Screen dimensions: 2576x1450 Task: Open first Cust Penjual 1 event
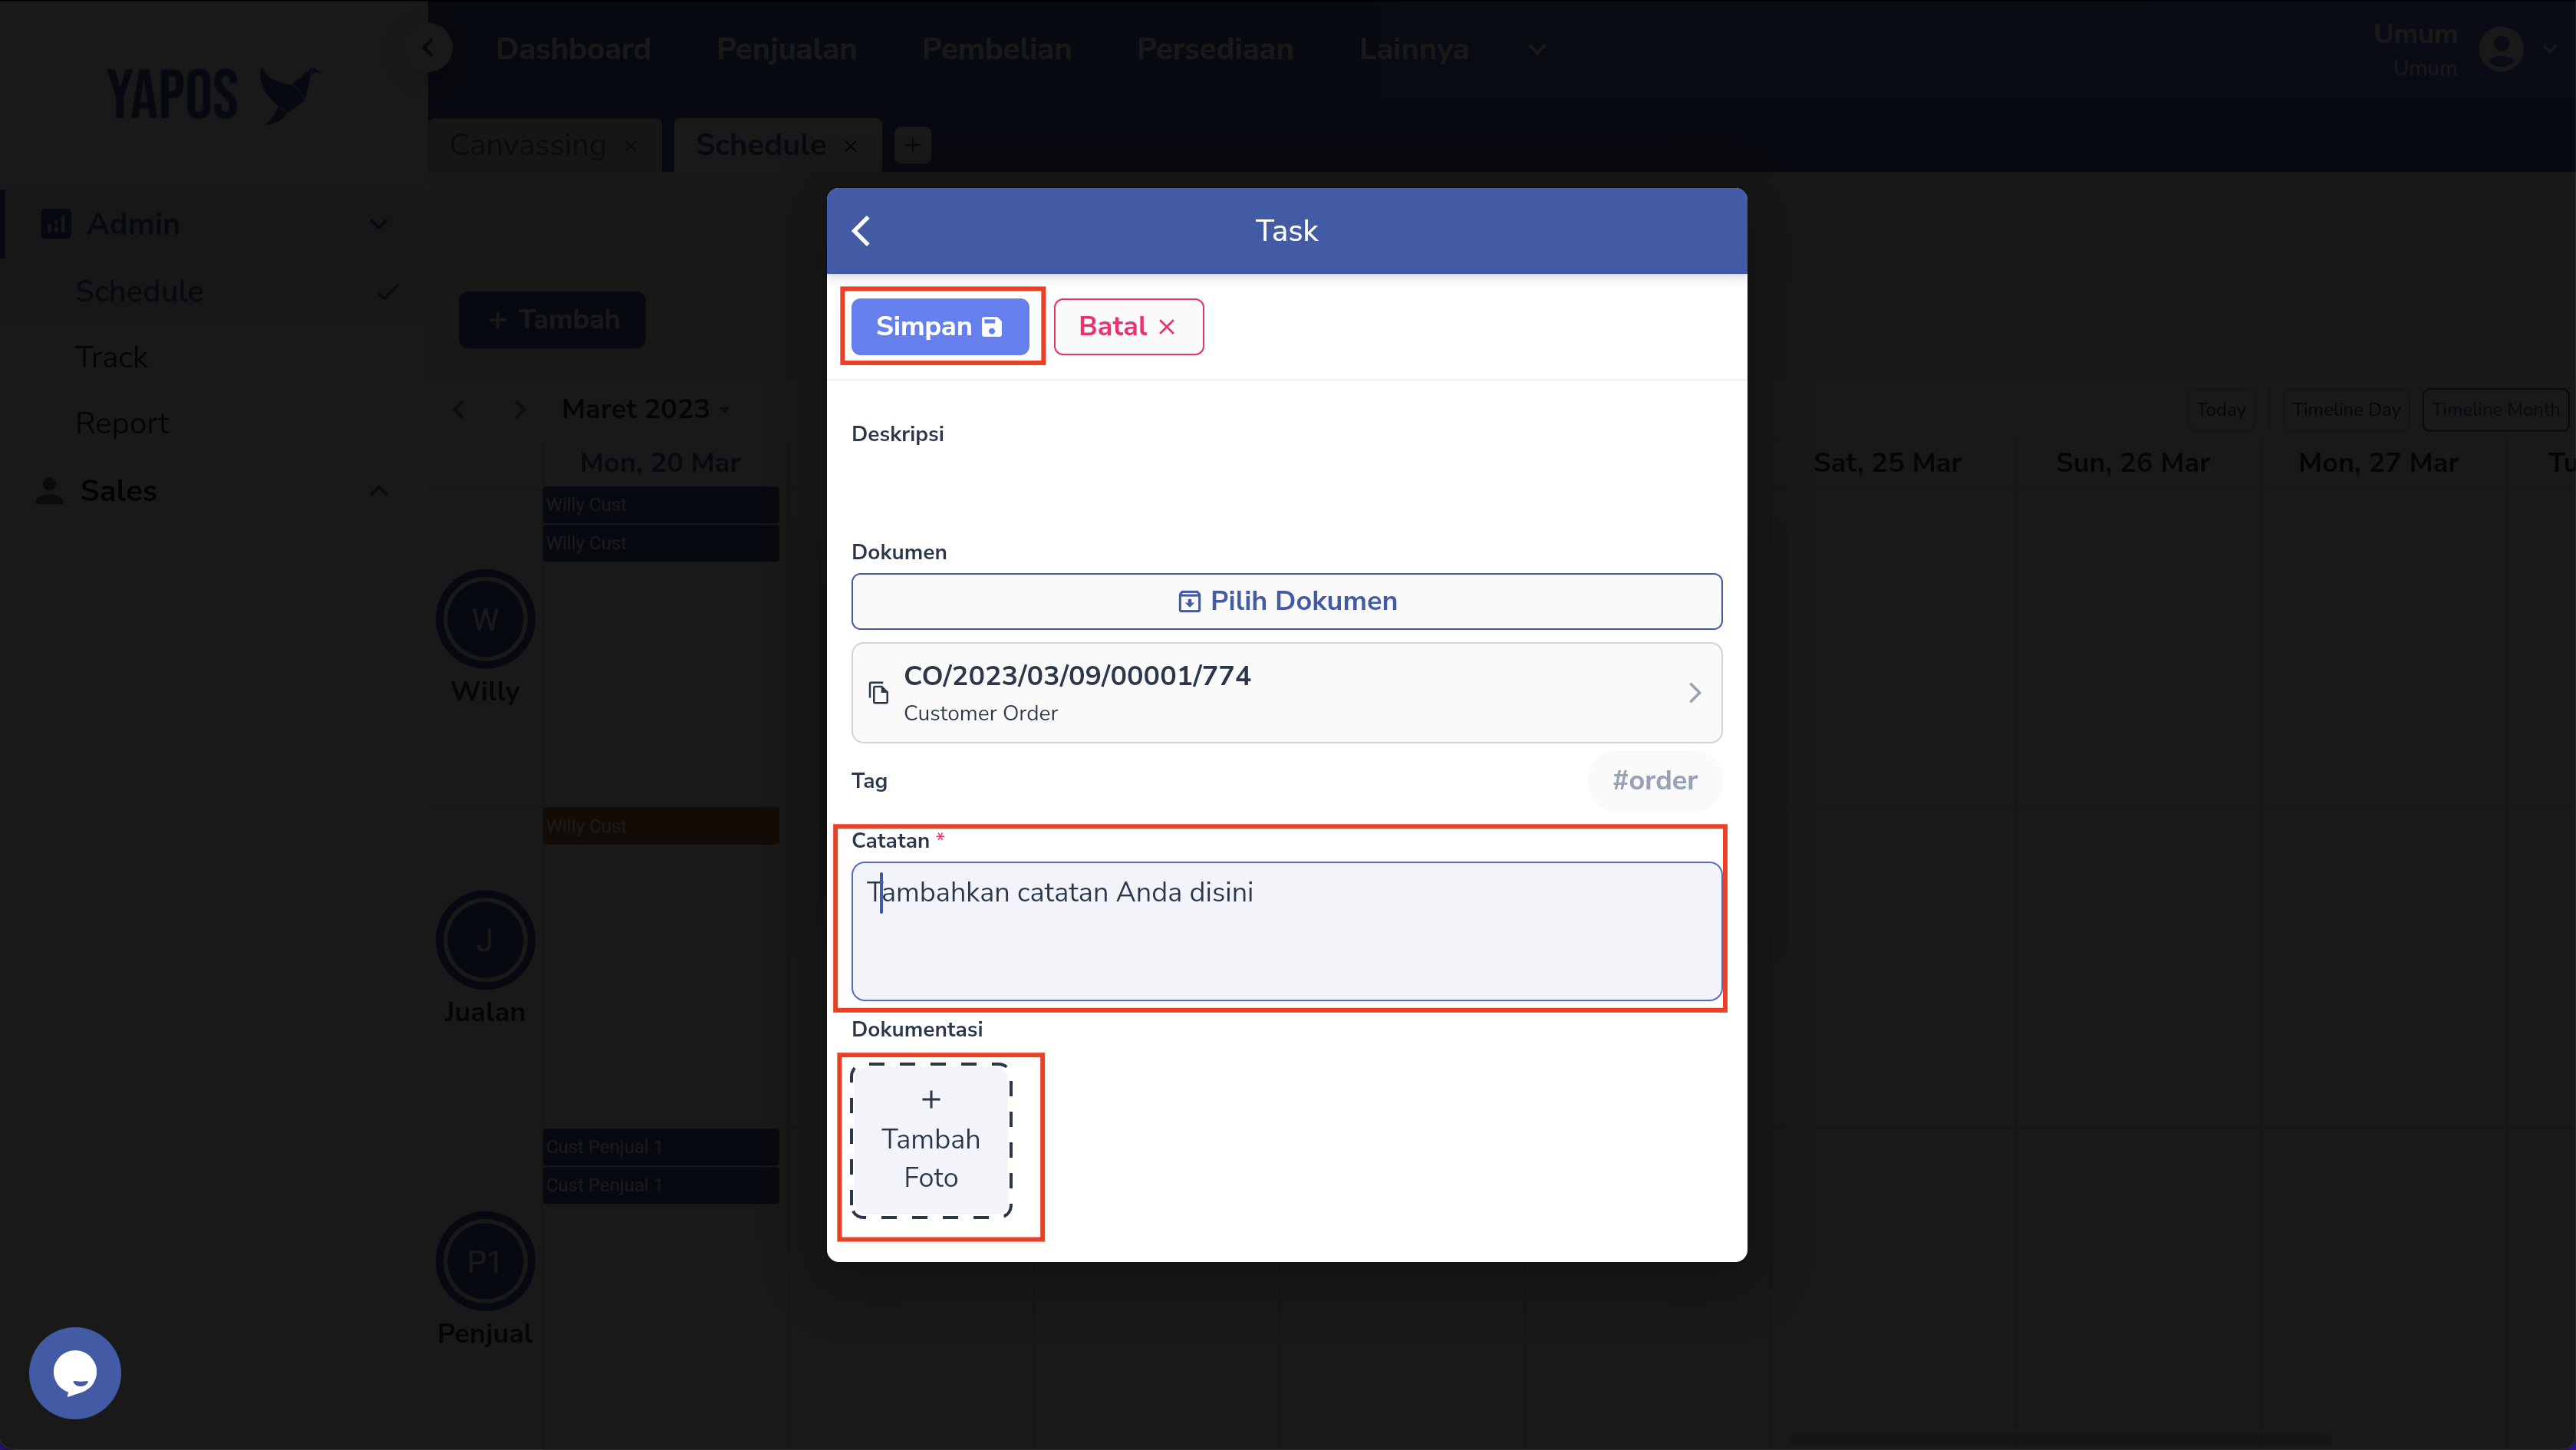pos(661,1147)
